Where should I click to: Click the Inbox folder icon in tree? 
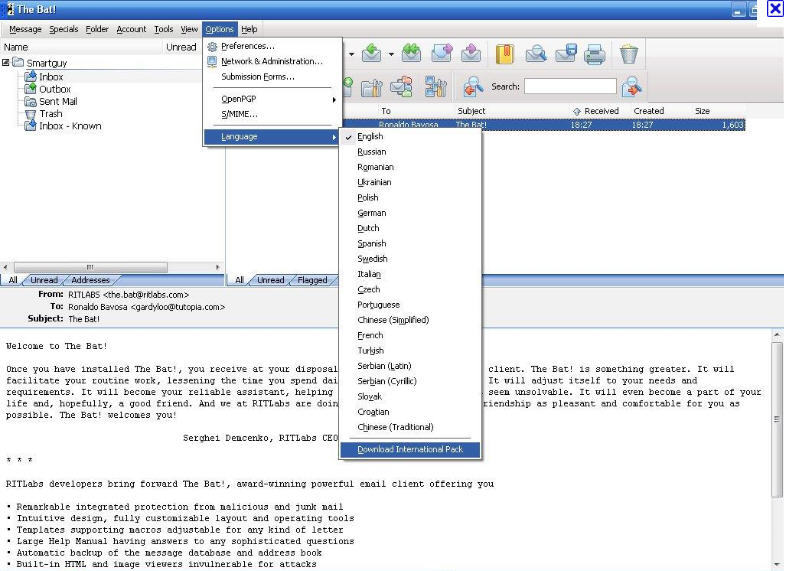pos(30,77)
